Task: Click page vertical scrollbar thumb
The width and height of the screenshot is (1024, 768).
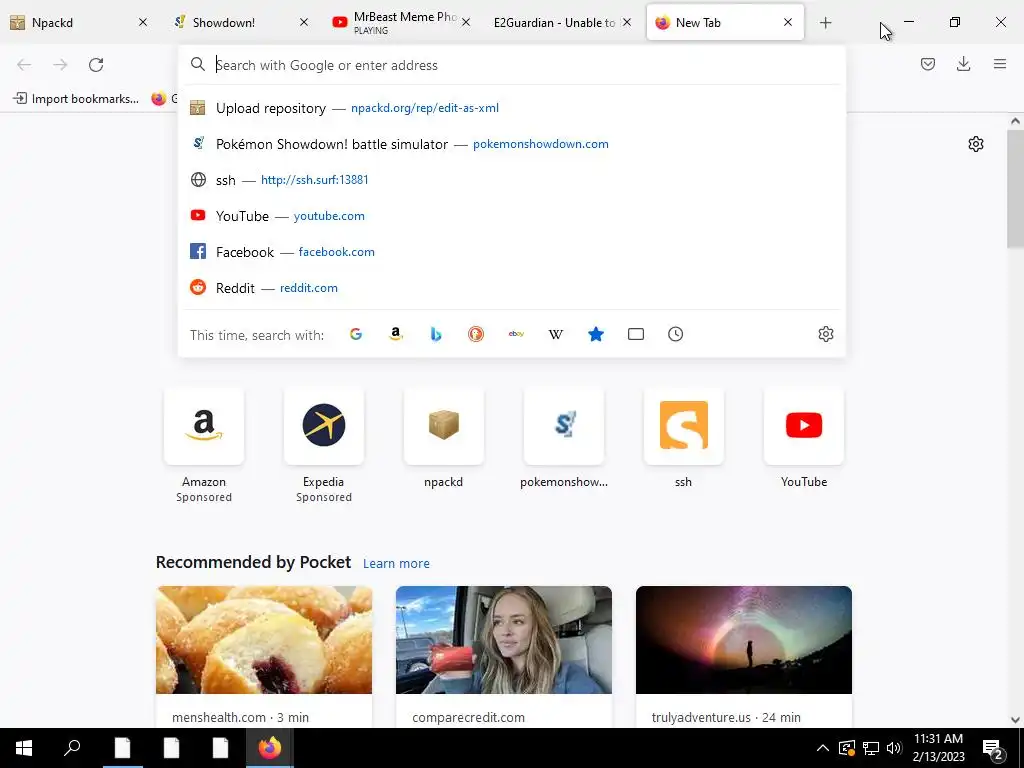Action: click(x=1015, y=189)
